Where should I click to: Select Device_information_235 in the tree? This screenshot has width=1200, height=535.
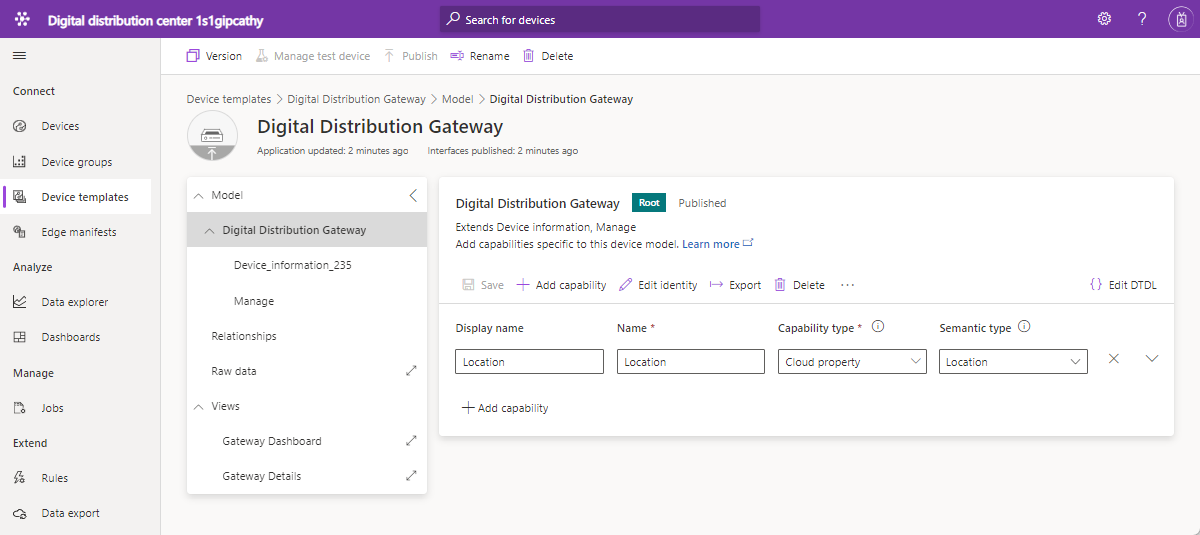pos(292,266)
